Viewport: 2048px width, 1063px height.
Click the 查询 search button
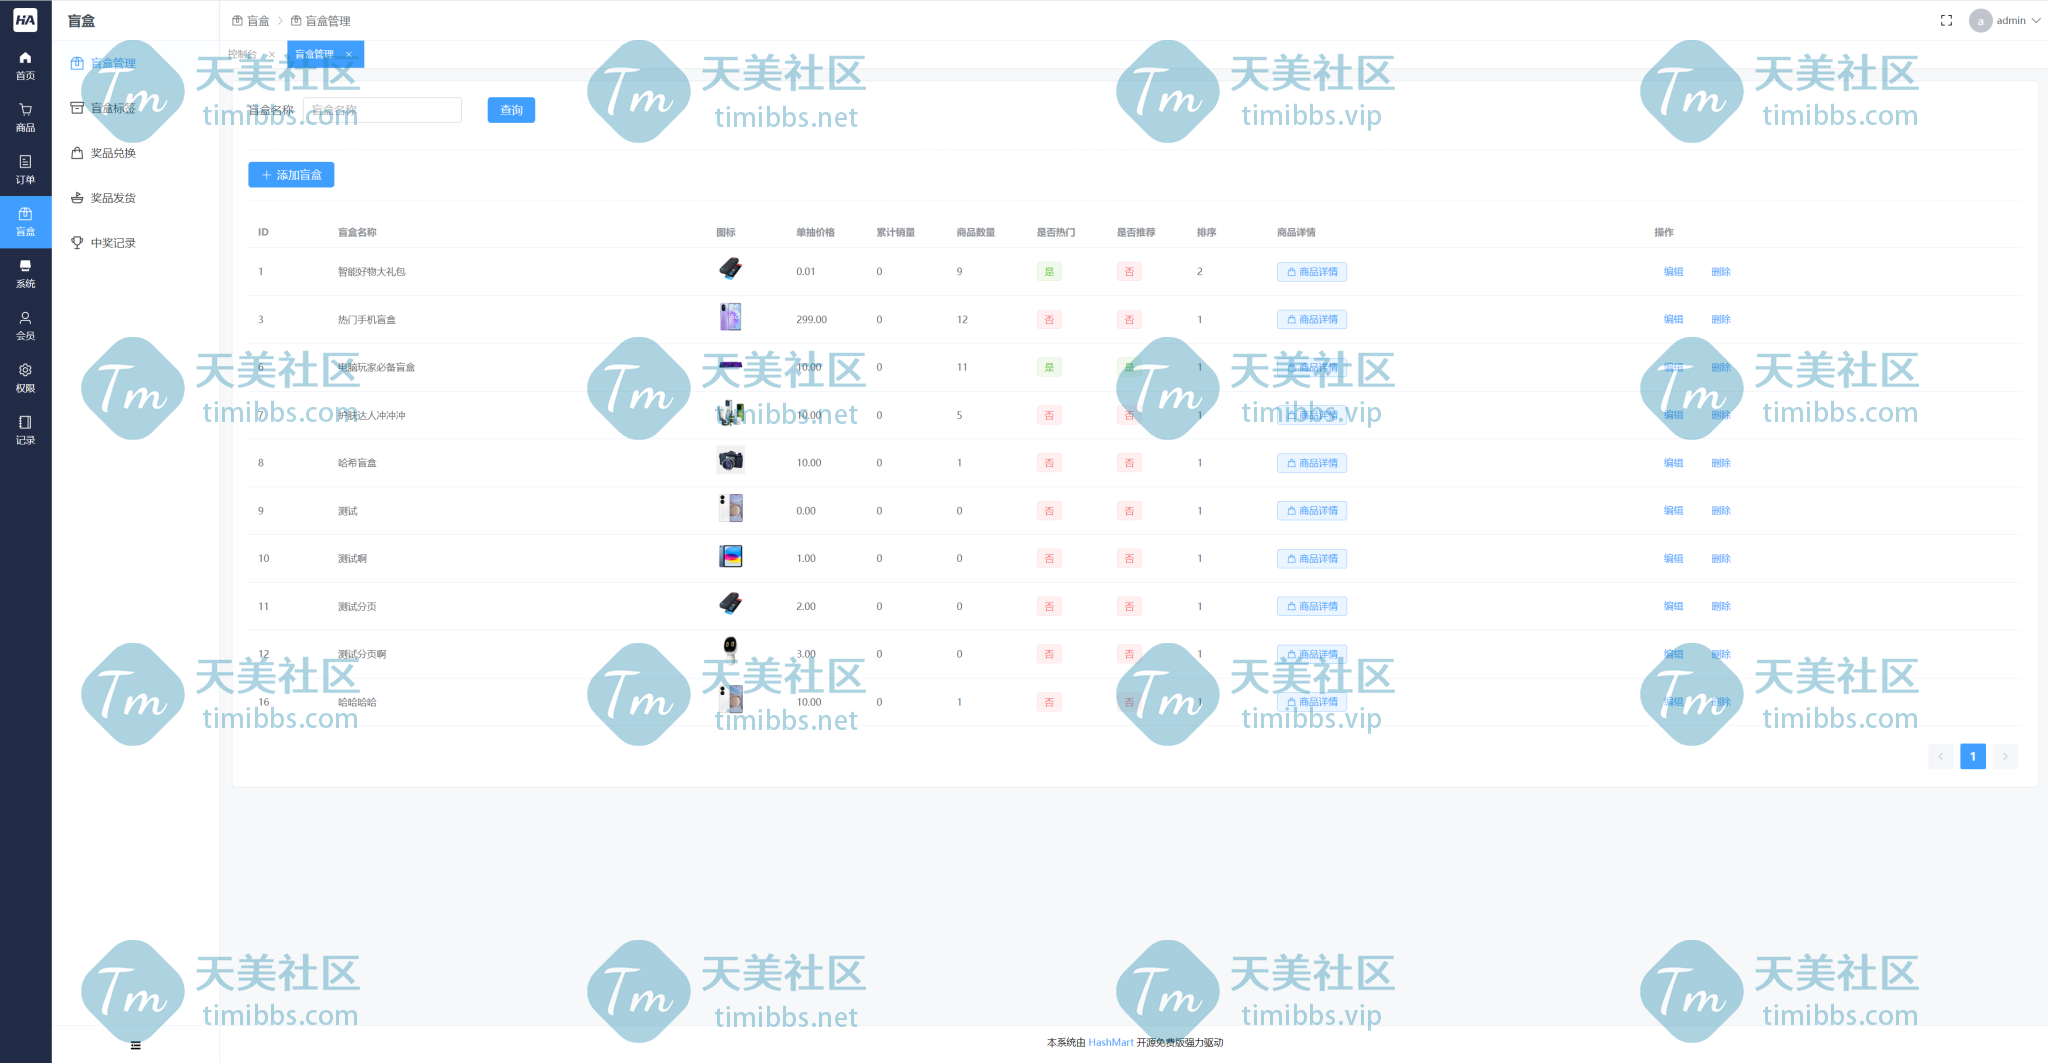click(511, 110)
